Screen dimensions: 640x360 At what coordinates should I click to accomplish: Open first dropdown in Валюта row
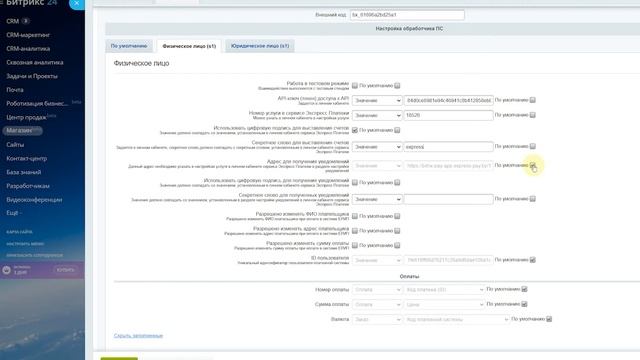(377, 320)
